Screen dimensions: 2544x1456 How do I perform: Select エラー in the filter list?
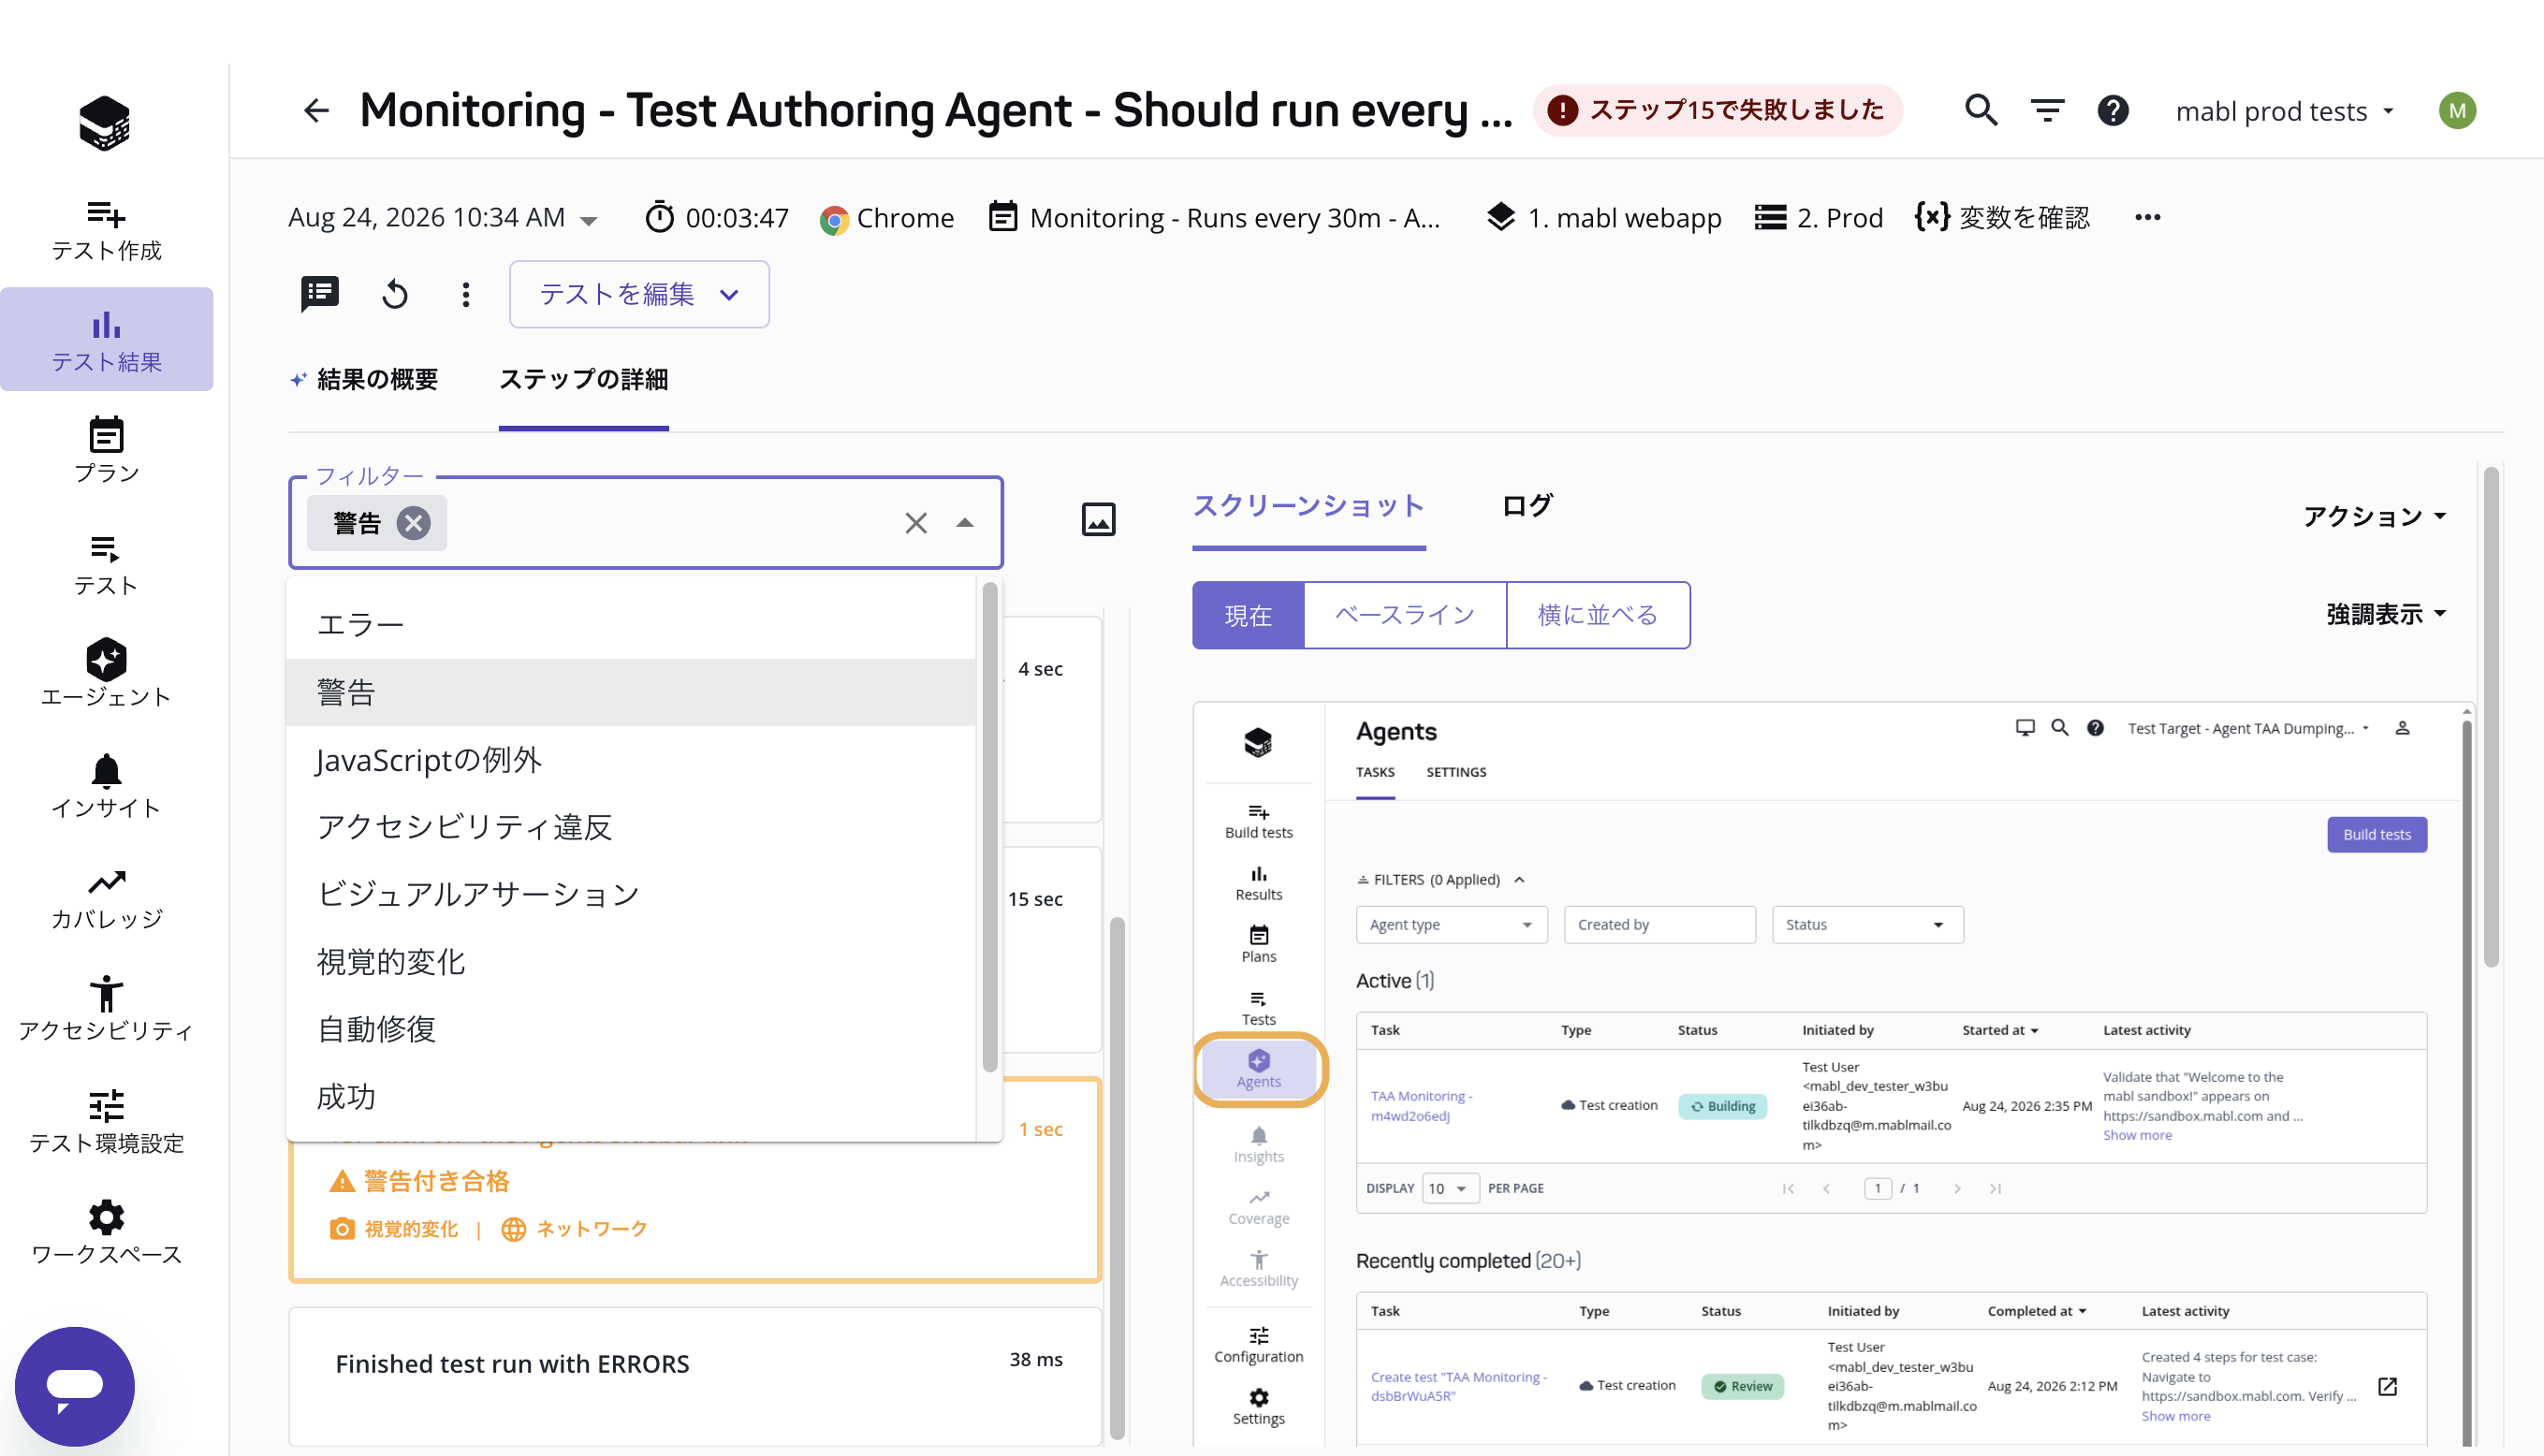(631, 625)
